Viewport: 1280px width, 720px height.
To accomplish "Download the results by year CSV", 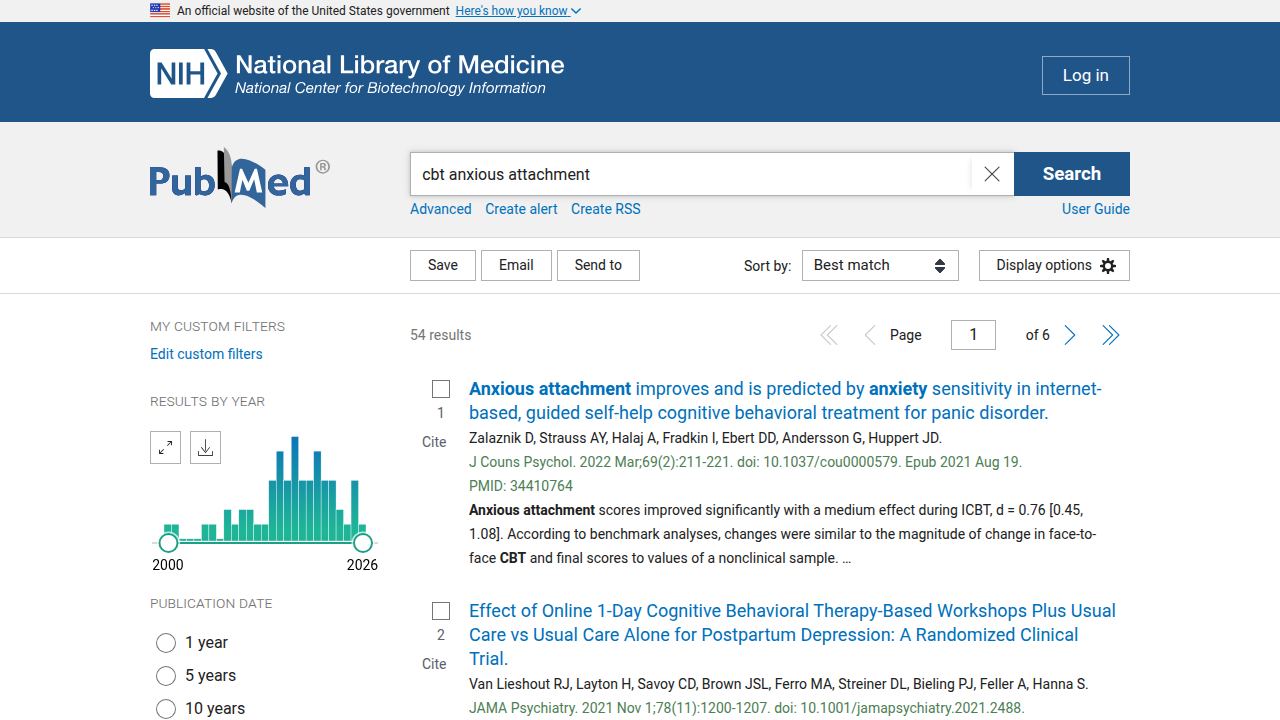I will (205, 448).
